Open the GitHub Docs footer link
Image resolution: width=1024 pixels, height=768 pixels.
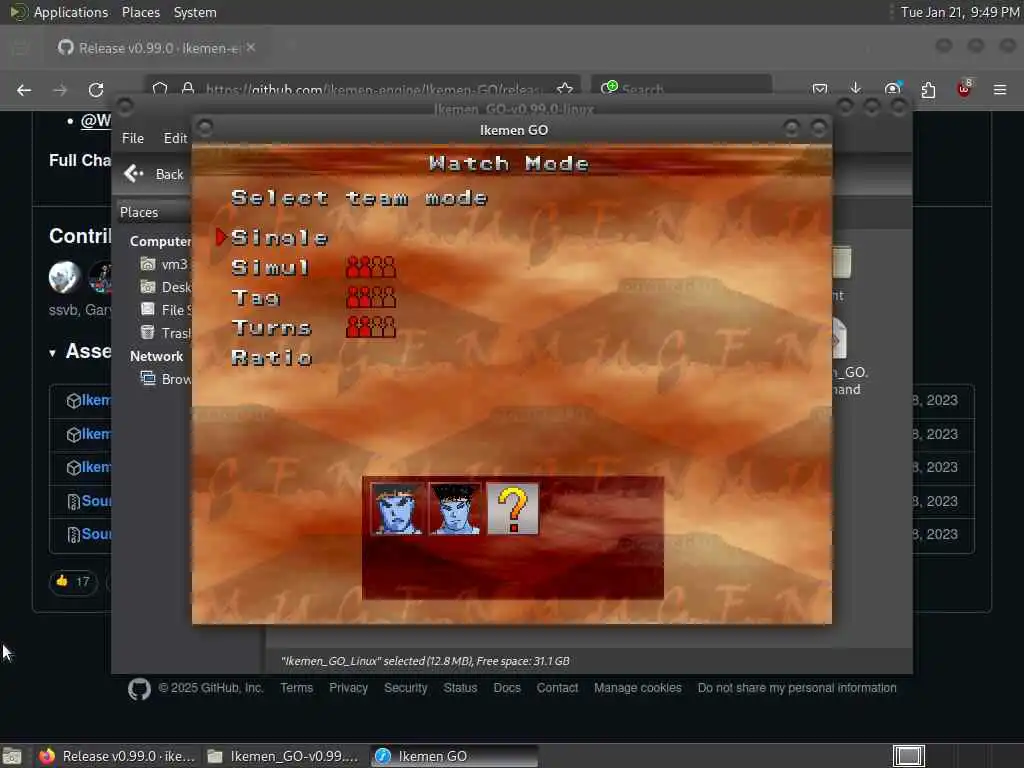coord(507,688)
